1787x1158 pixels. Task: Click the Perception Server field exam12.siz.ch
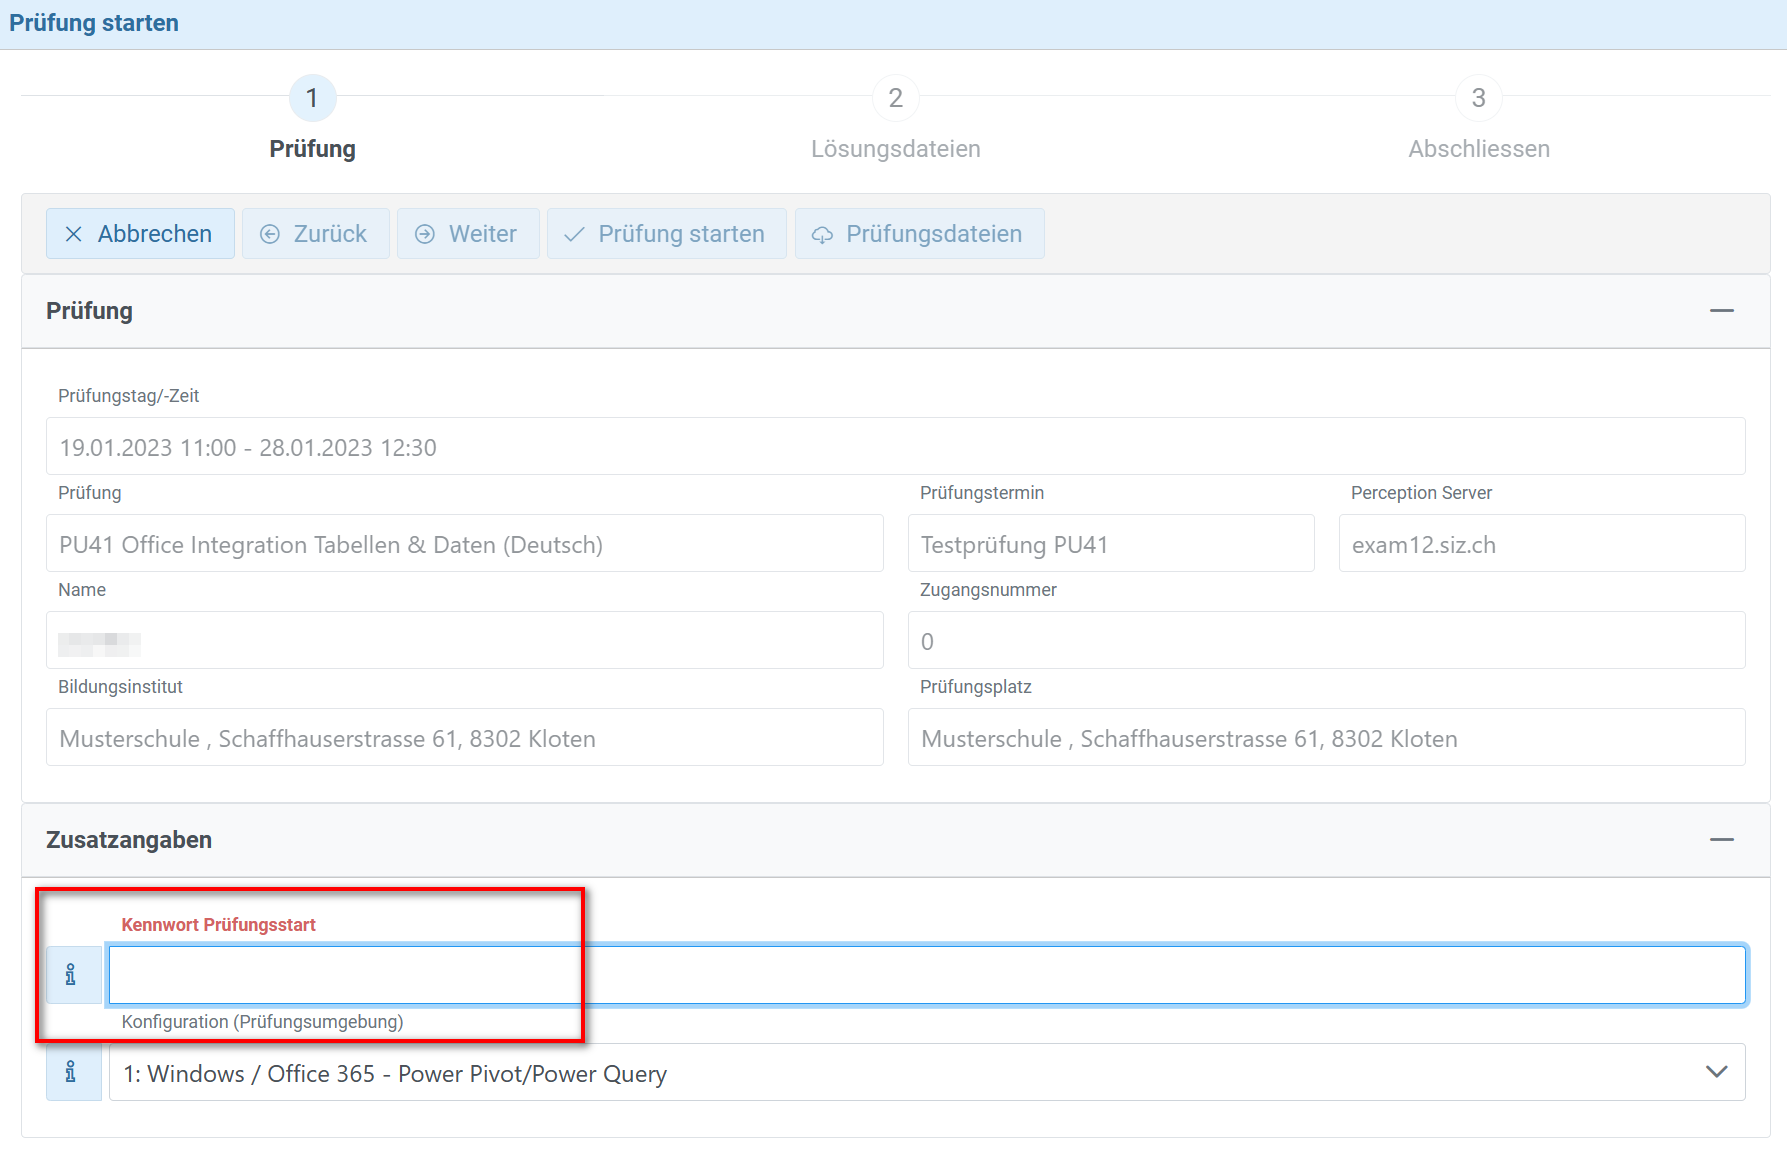tap(1542, 543)
